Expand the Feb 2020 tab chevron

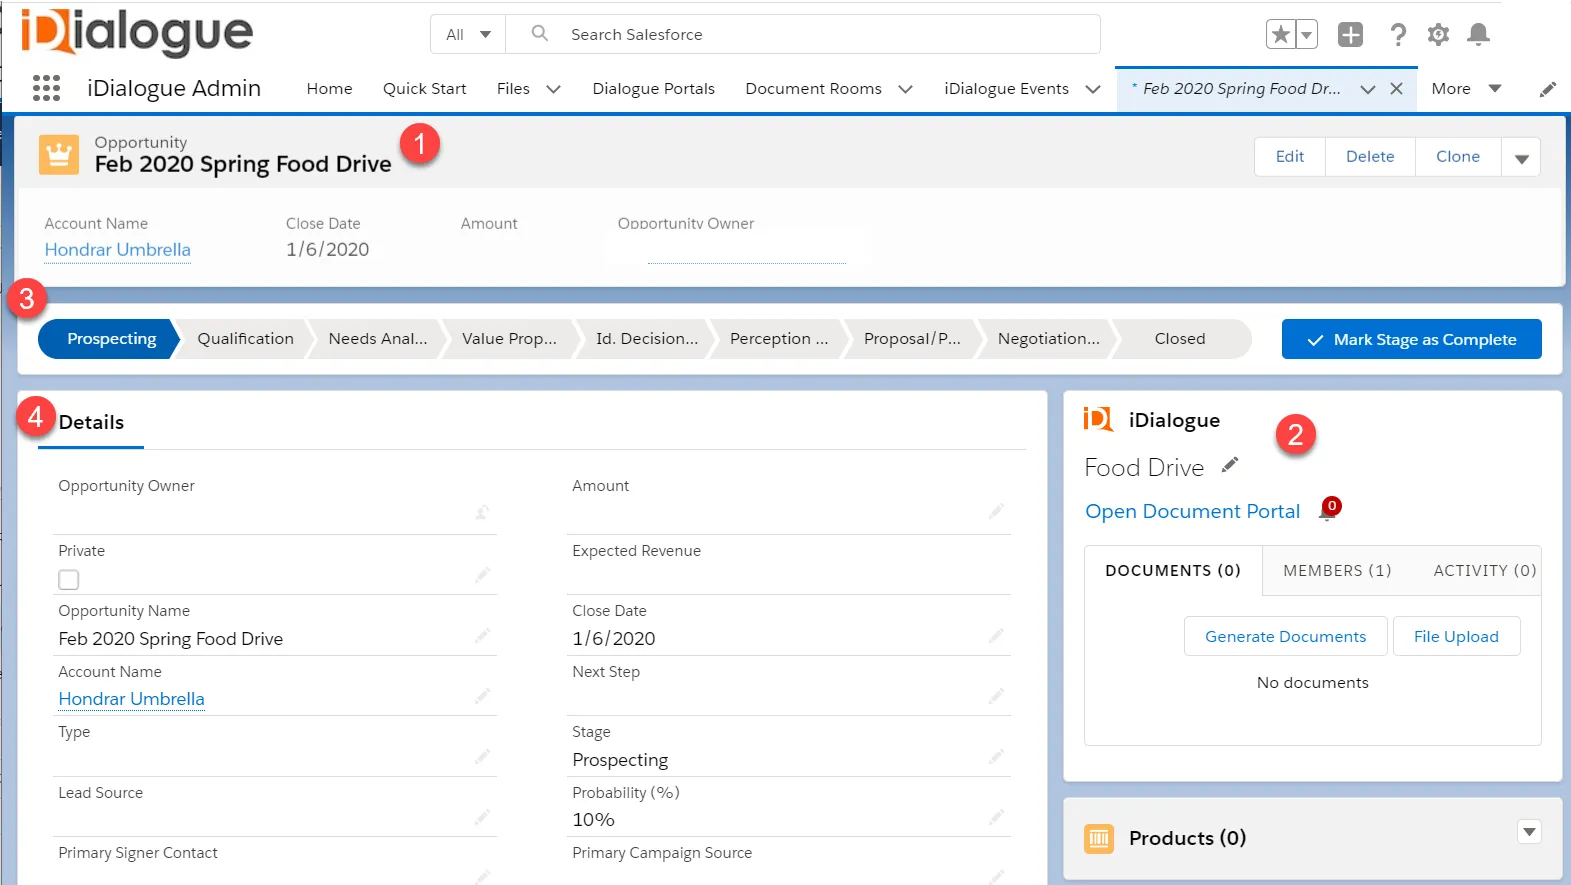[x=1367, y=89]
